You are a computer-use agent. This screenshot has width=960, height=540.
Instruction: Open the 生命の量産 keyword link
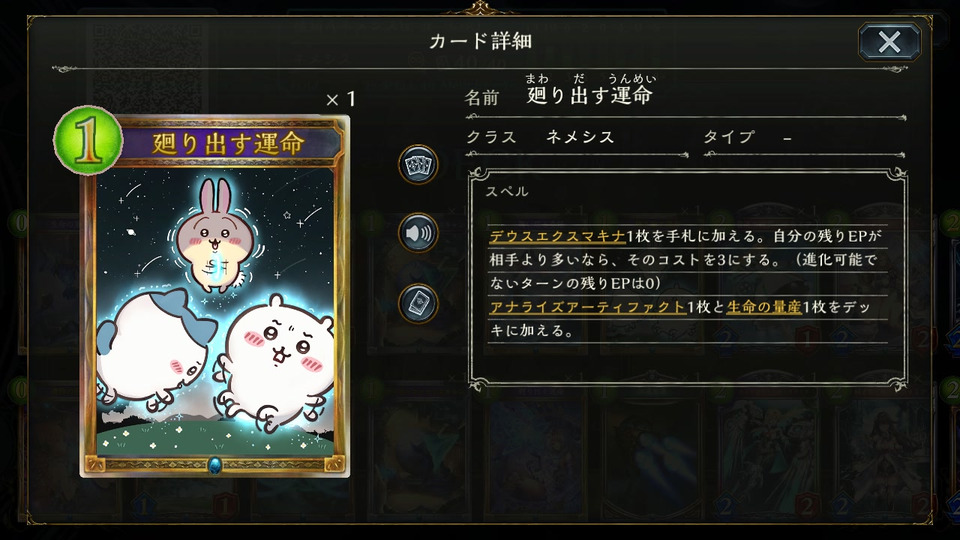764,307
